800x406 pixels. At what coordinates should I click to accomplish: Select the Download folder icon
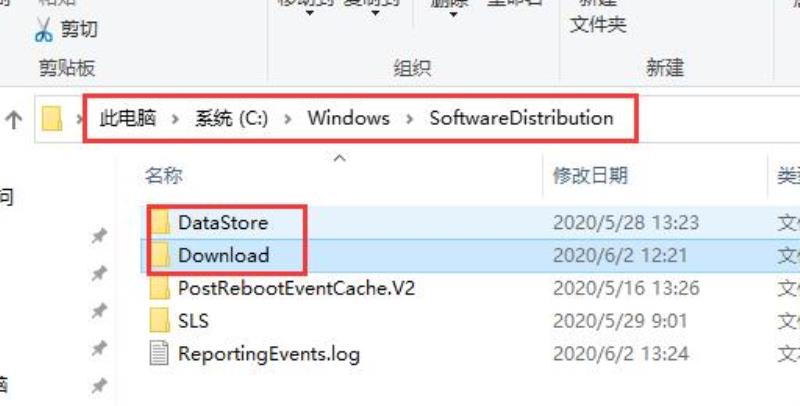click(x=160, y=255)
